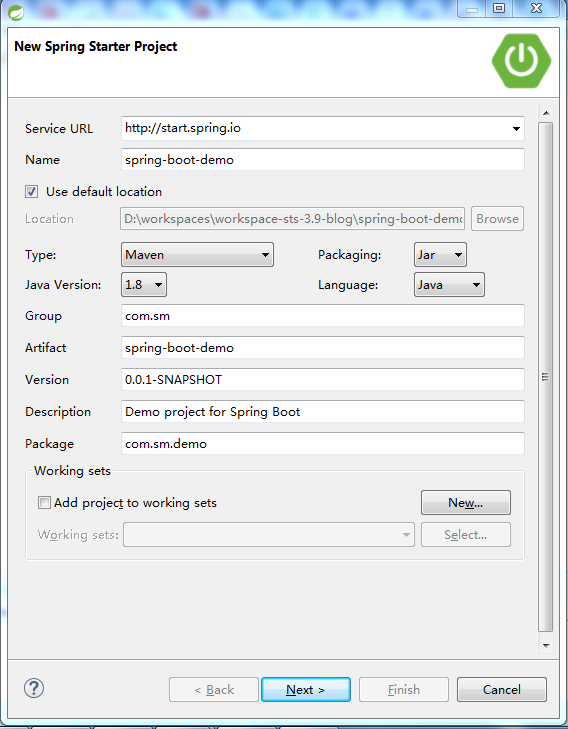Click the Description input field
Image resolution: width=568 pixels, height=729 pixels.
coord(323,411)
